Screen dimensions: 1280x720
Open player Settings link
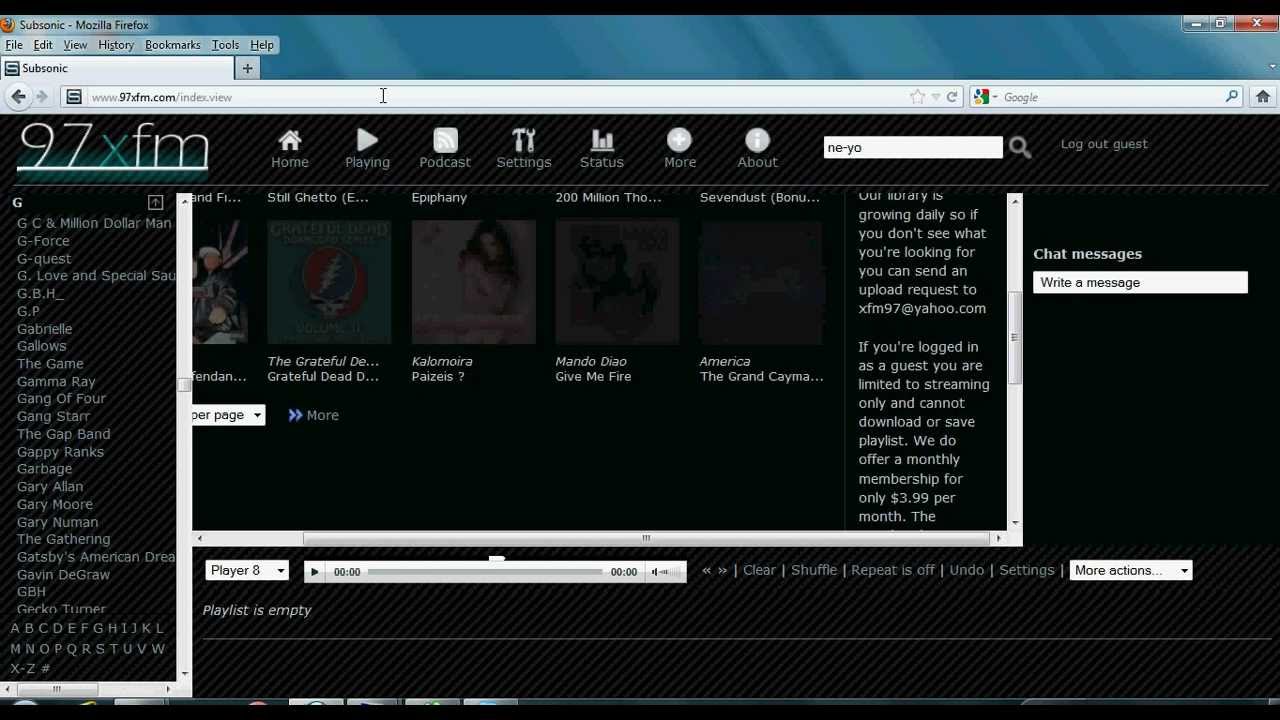(x=1027, y=570)
